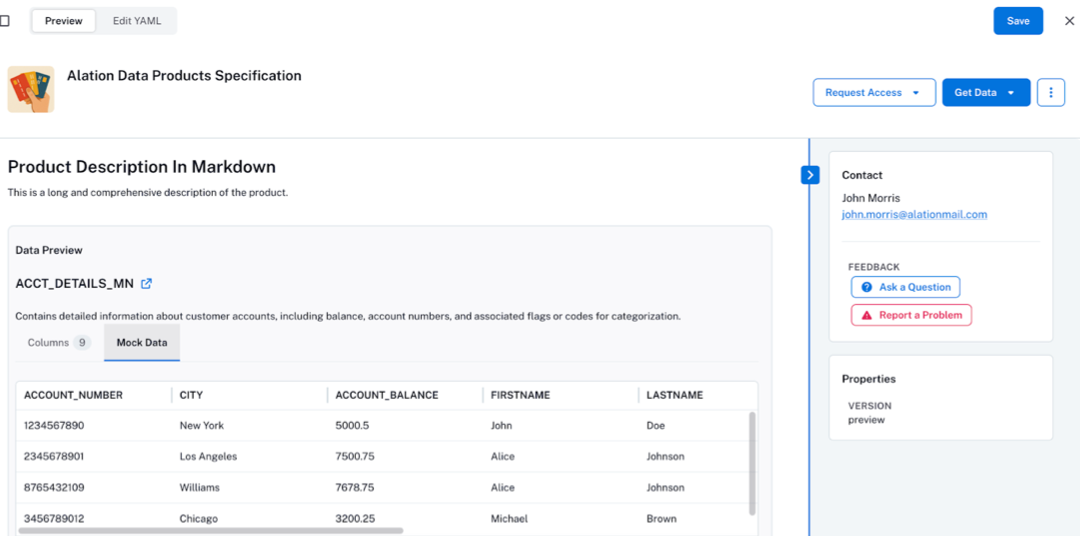1080x536 pixels.
Task: Click the Product Description In Markdown heading
Action: (x=141, y=167)
